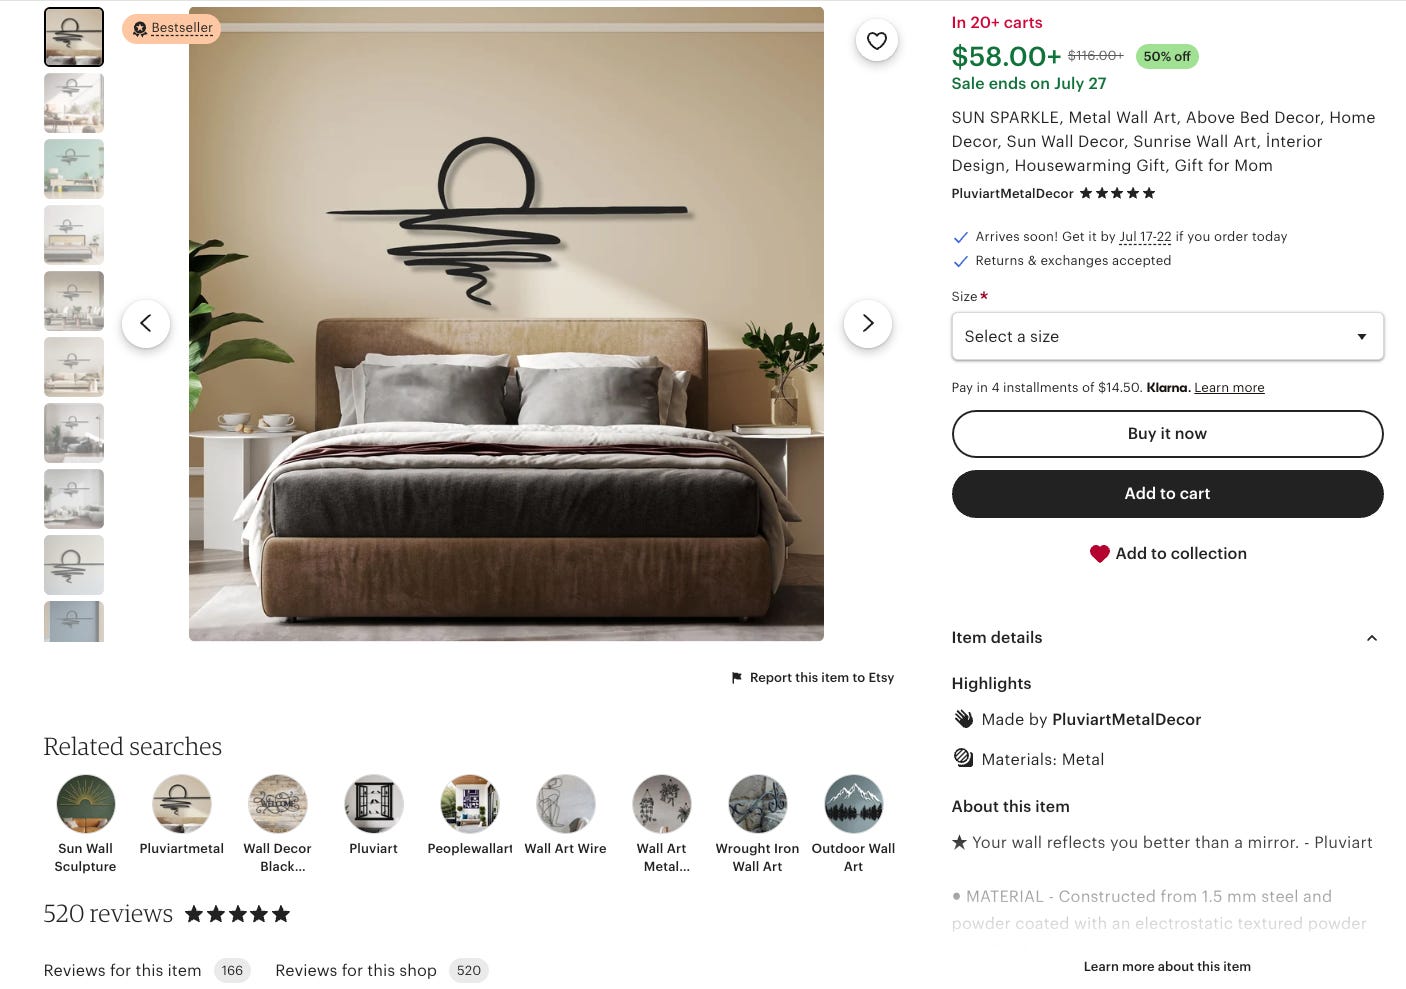Viewport: 1406px width, 989px height.
Task: Switch to Reviews for this shop tab
Action: pos(381,970)
